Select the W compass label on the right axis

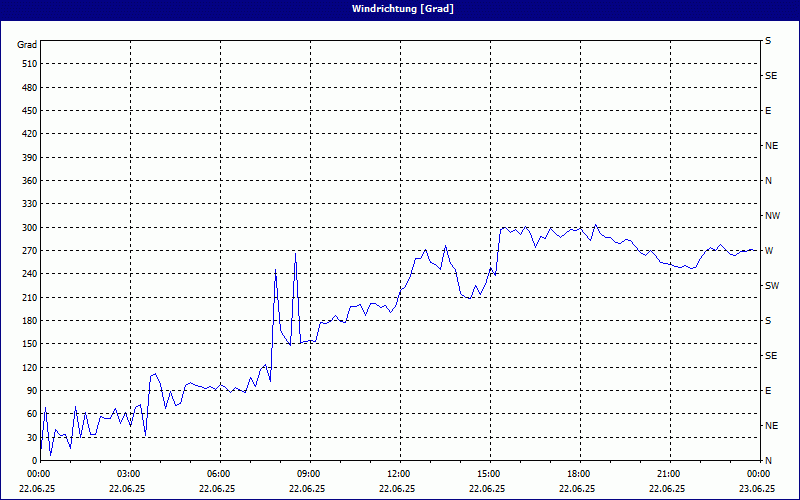point(769,251)
